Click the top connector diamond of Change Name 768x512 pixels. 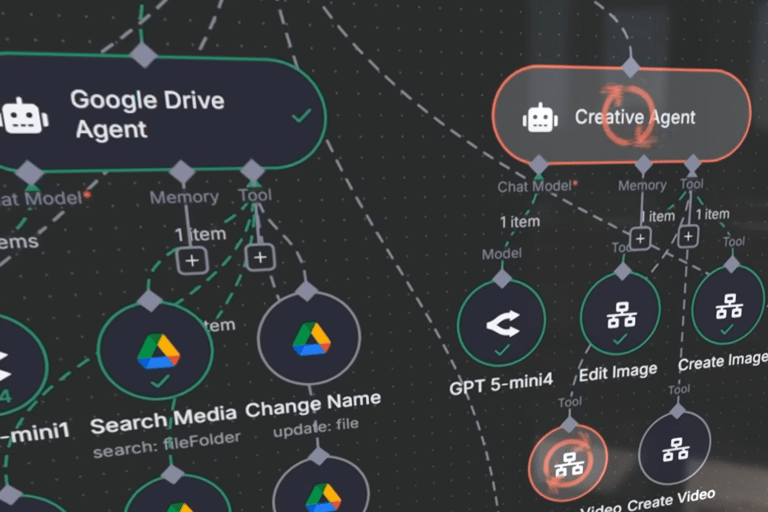coord(307,291)
